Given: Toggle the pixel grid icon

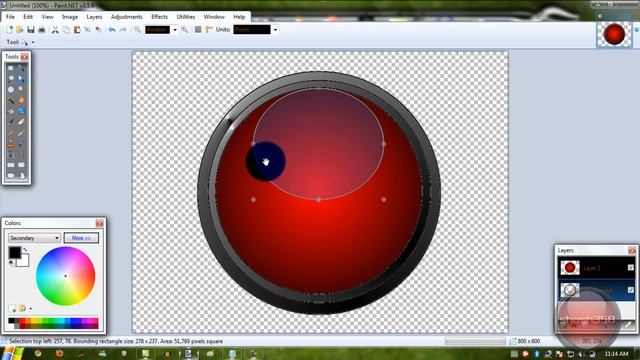Looking at the screenshot, I should click(x=198, y=29).
